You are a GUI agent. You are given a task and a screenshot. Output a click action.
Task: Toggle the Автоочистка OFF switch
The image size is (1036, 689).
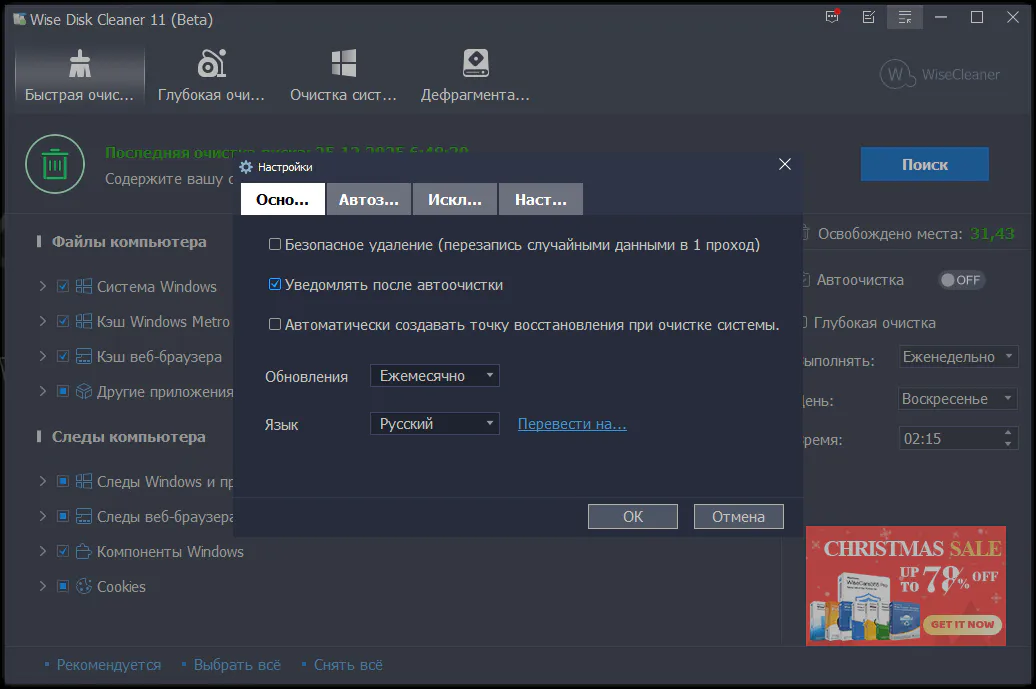961,280
